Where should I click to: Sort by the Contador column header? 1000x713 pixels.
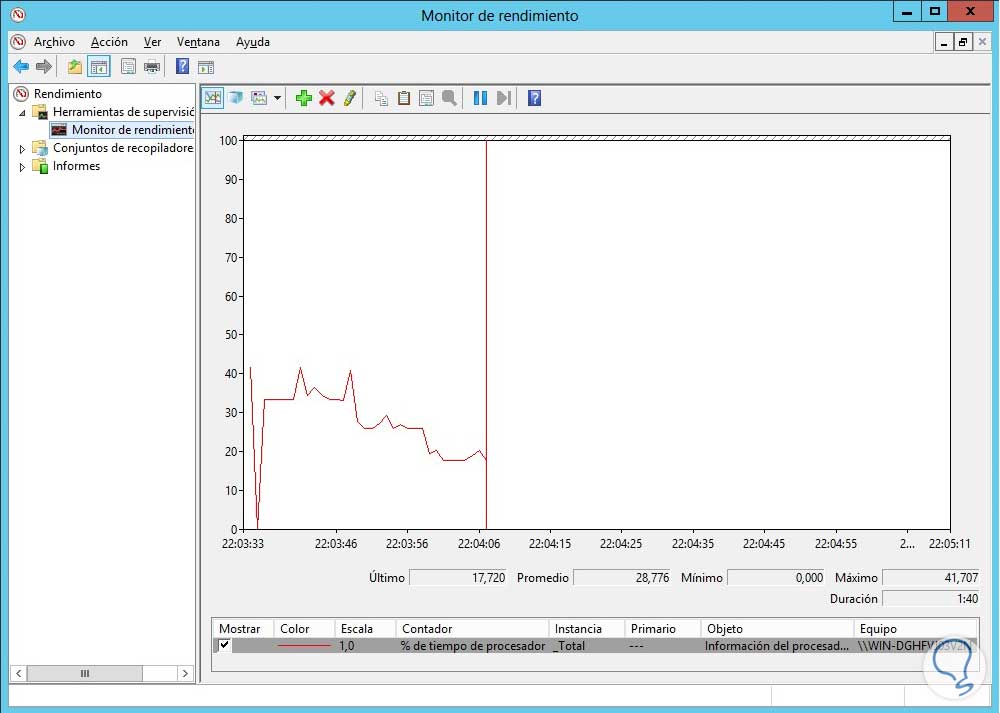click(x=473, y=628)
